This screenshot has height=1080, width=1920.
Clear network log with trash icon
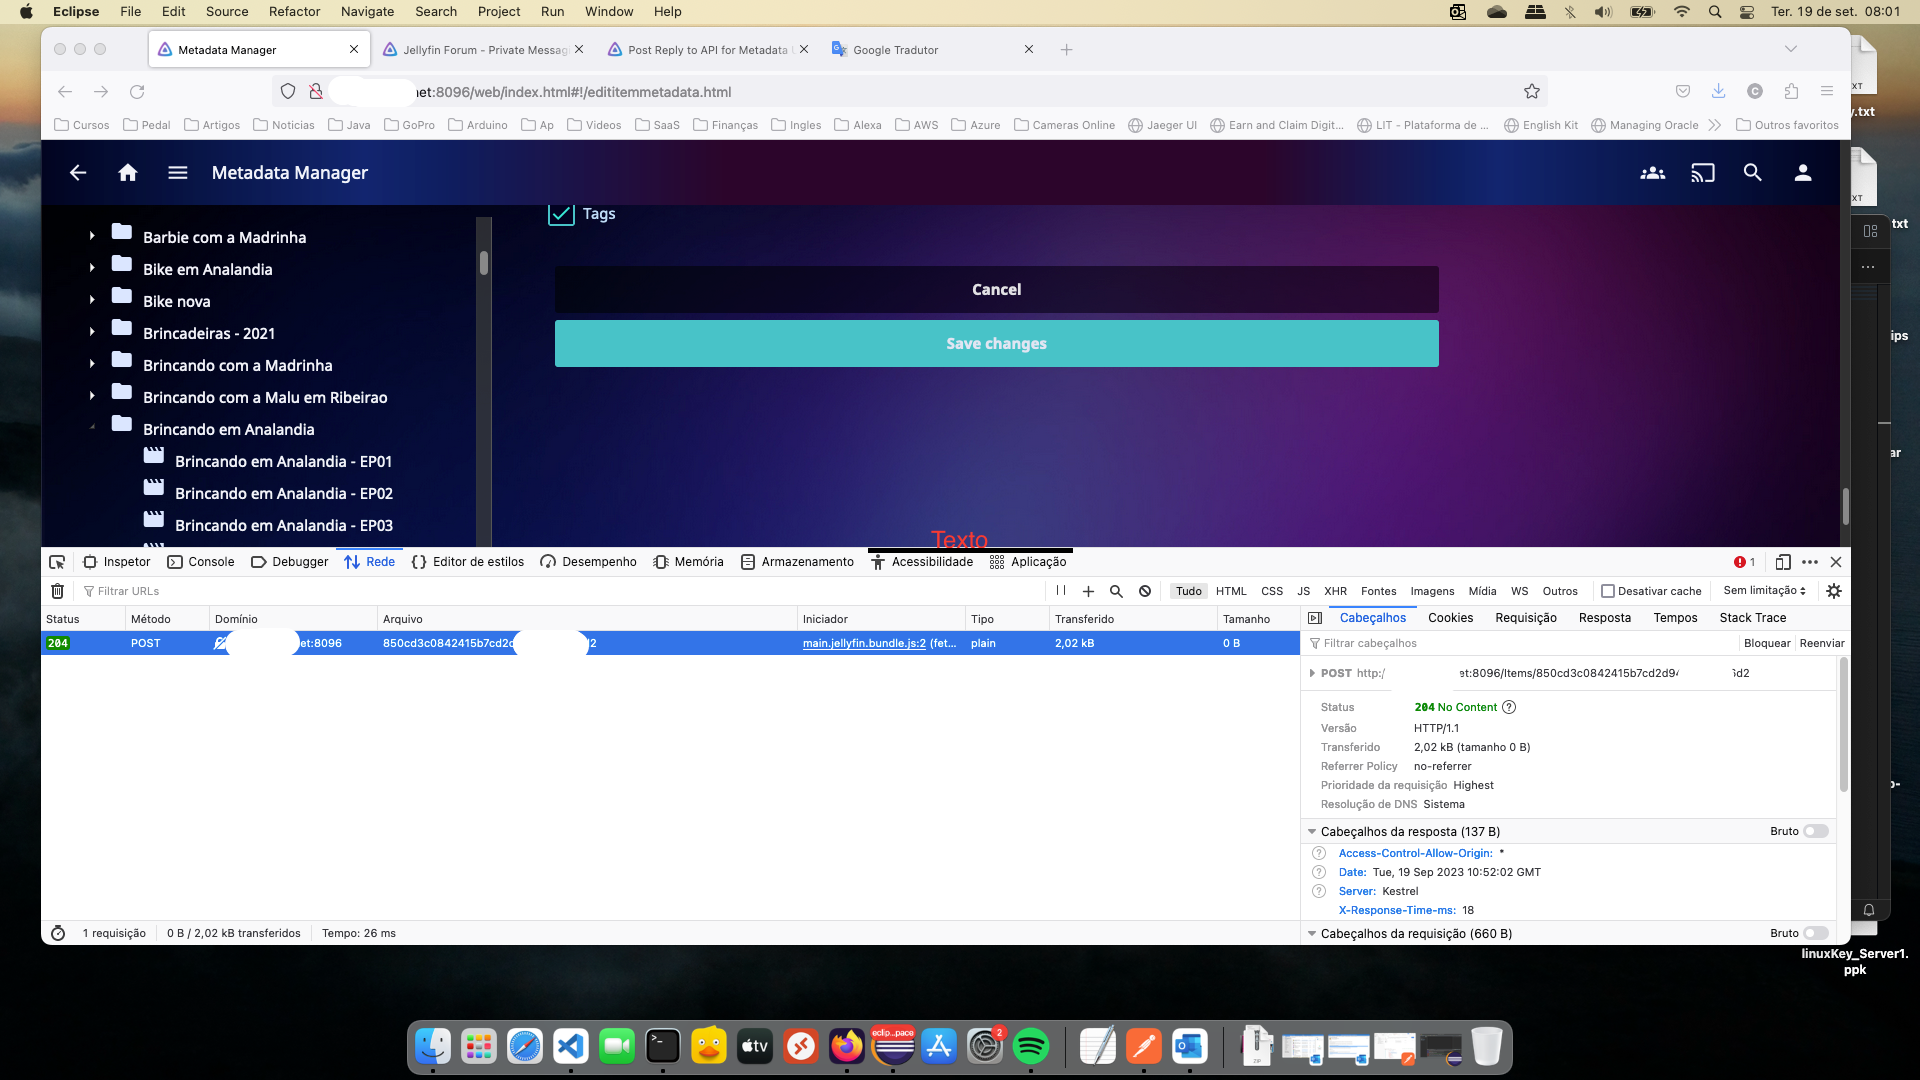point(58,591)
